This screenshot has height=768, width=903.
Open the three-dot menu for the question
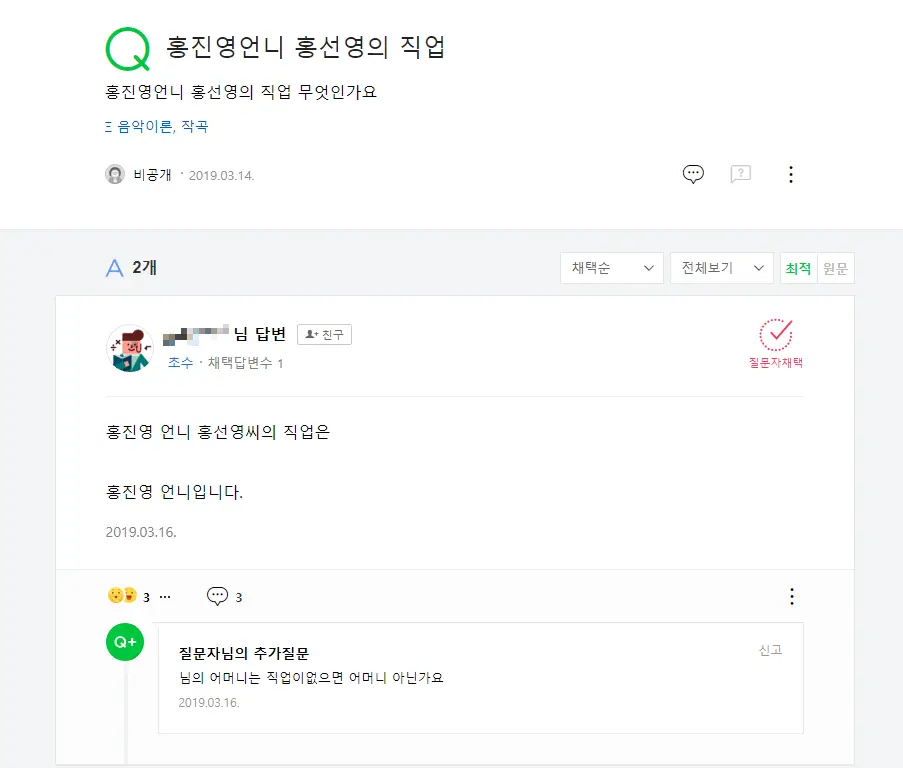tap(791, 174)
